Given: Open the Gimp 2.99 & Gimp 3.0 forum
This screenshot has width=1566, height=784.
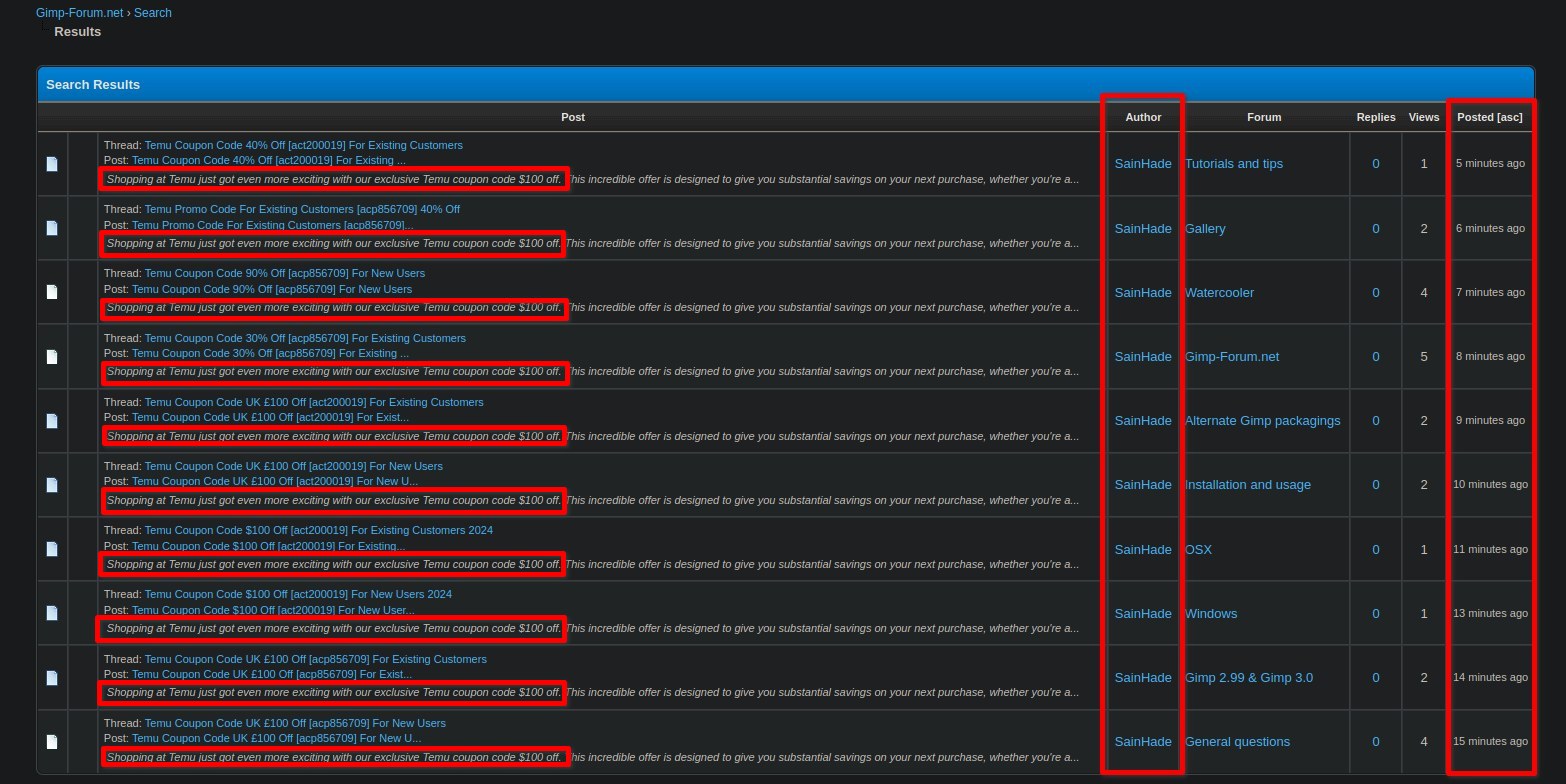Looking at the screenshot, I should coord(1249,678).
